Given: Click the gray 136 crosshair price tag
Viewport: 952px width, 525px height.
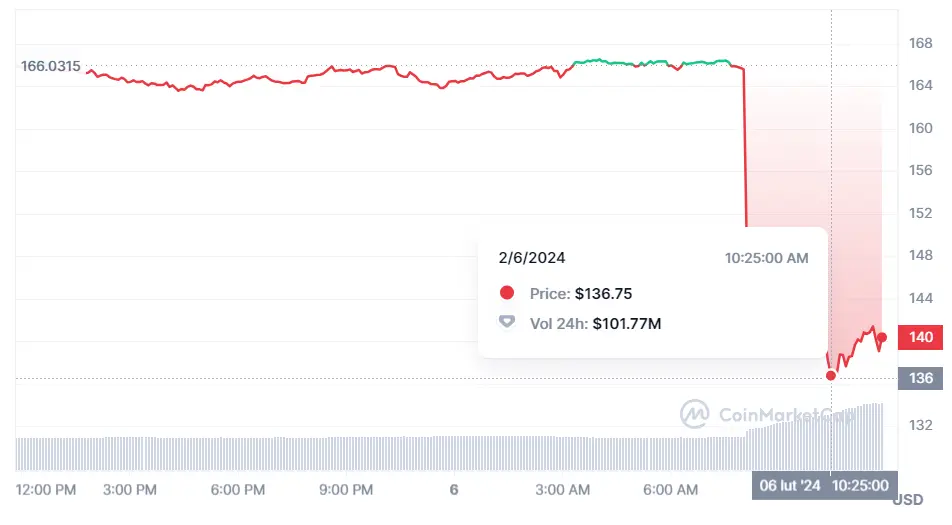Looking at the screenshot, I should (x=920, y=379).
